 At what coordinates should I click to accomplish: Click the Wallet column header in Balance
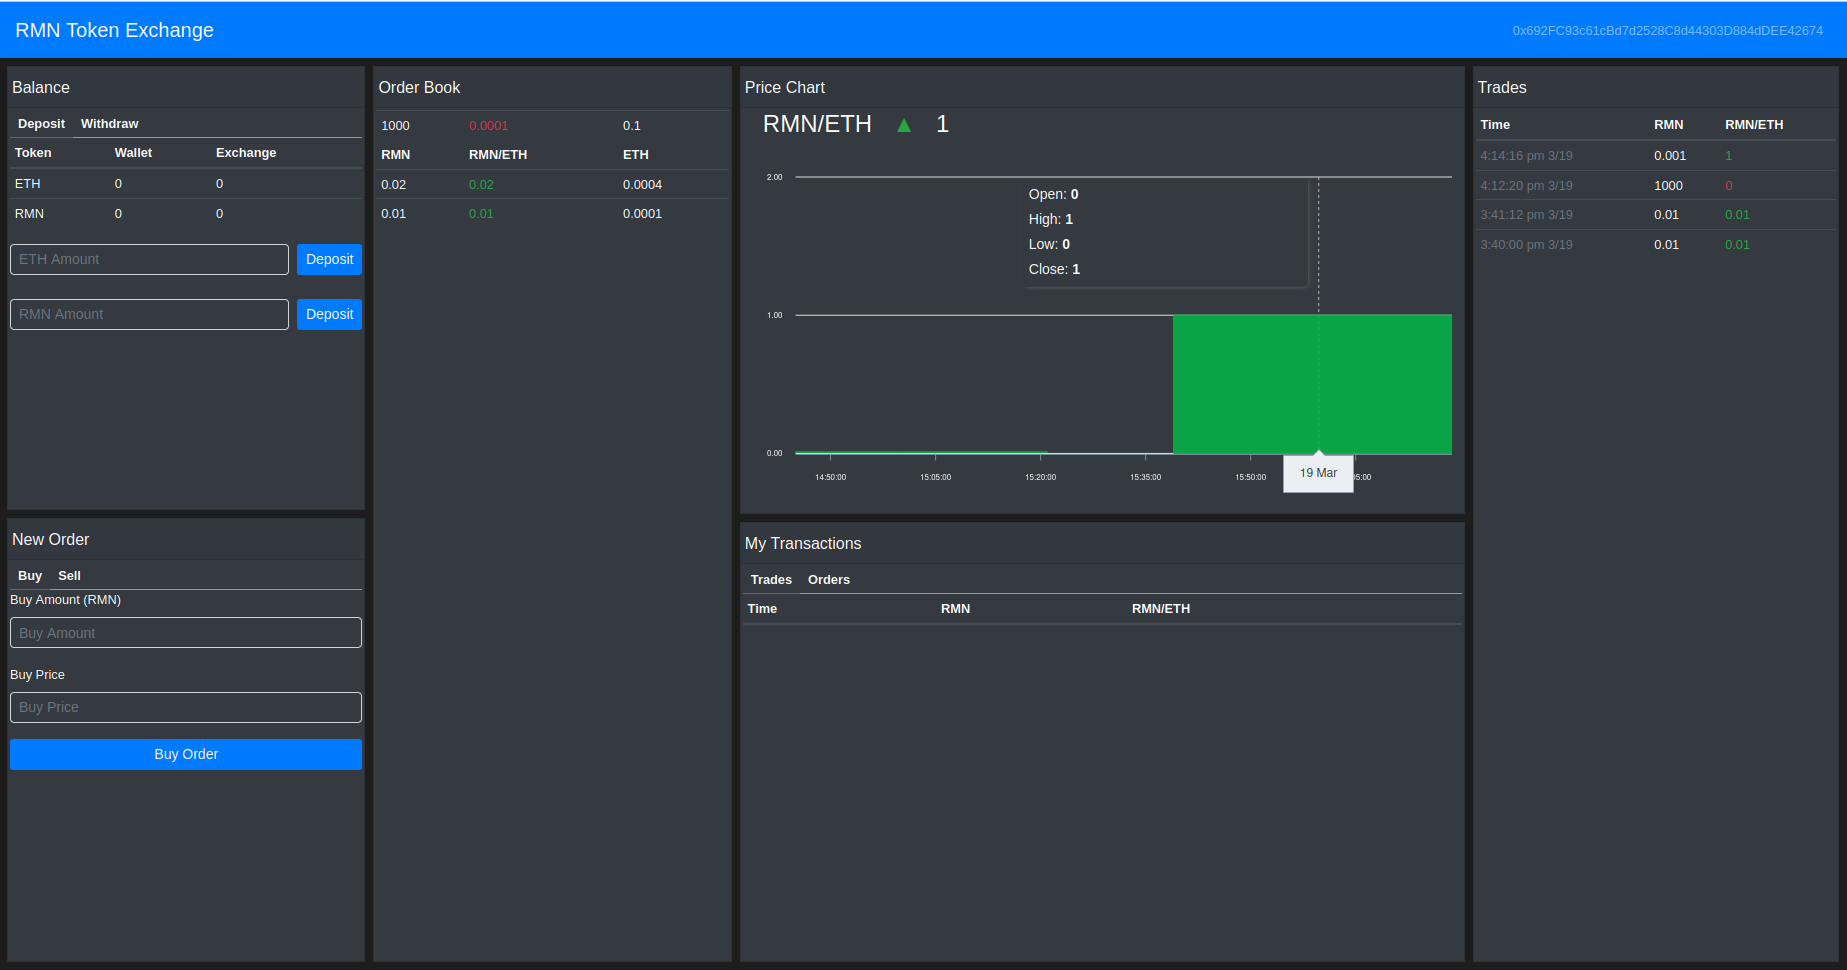pyautogui.click(x=133, y=153)
